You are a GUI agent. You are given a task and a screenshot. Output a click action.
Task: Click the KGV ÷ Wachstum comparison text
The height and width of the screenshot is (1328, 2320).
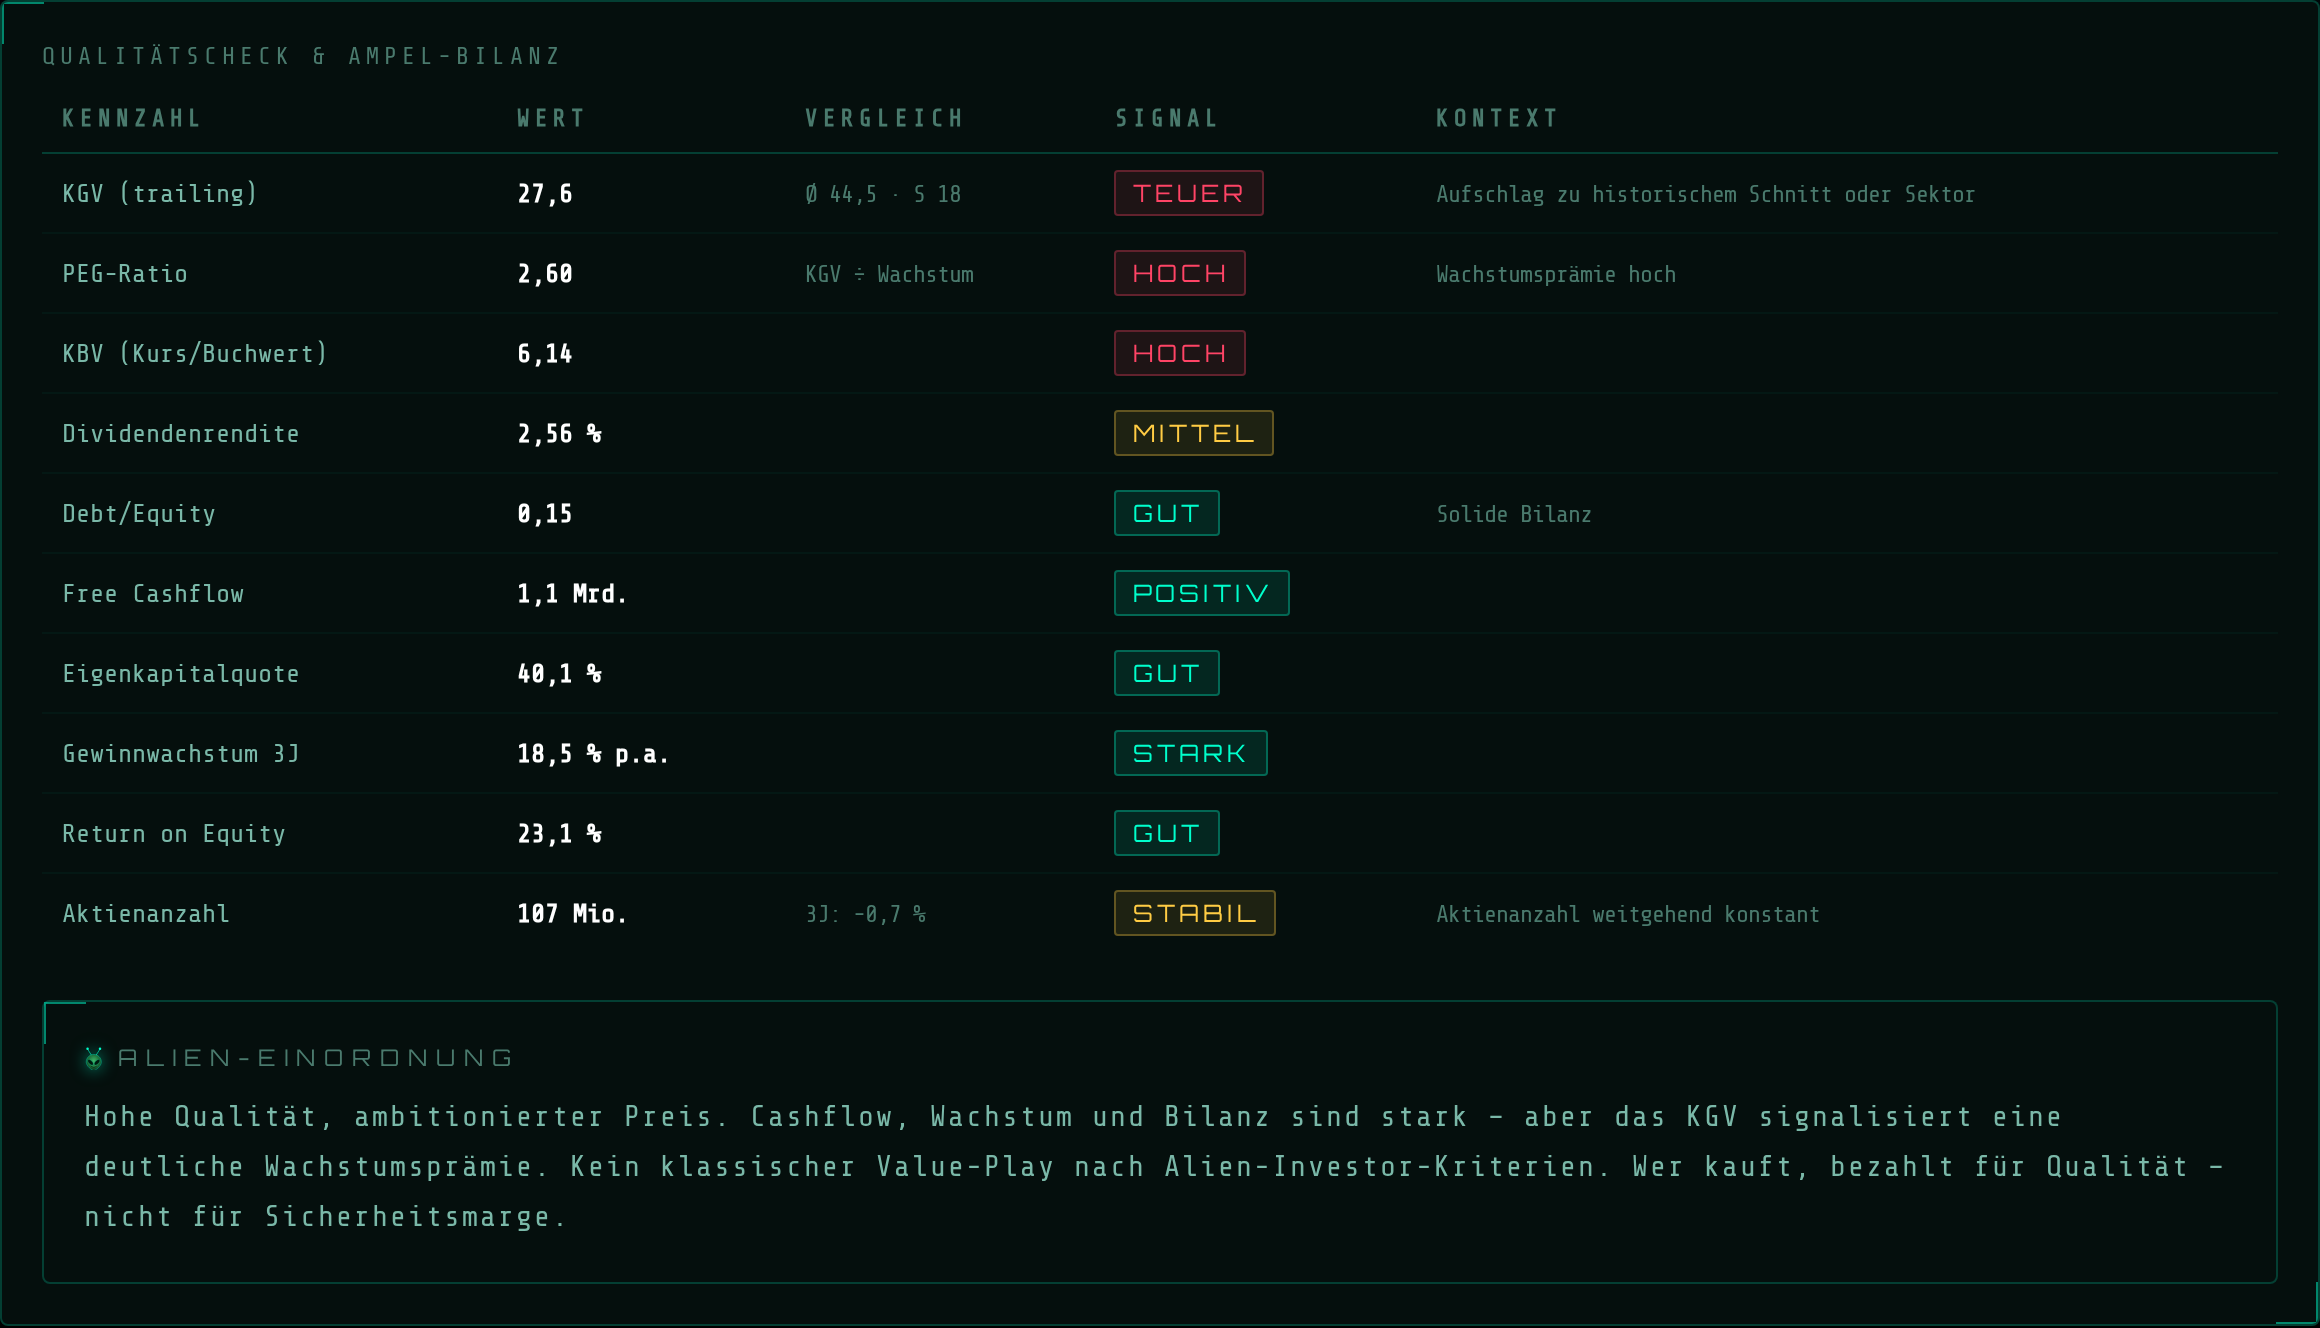click(889, 274)
